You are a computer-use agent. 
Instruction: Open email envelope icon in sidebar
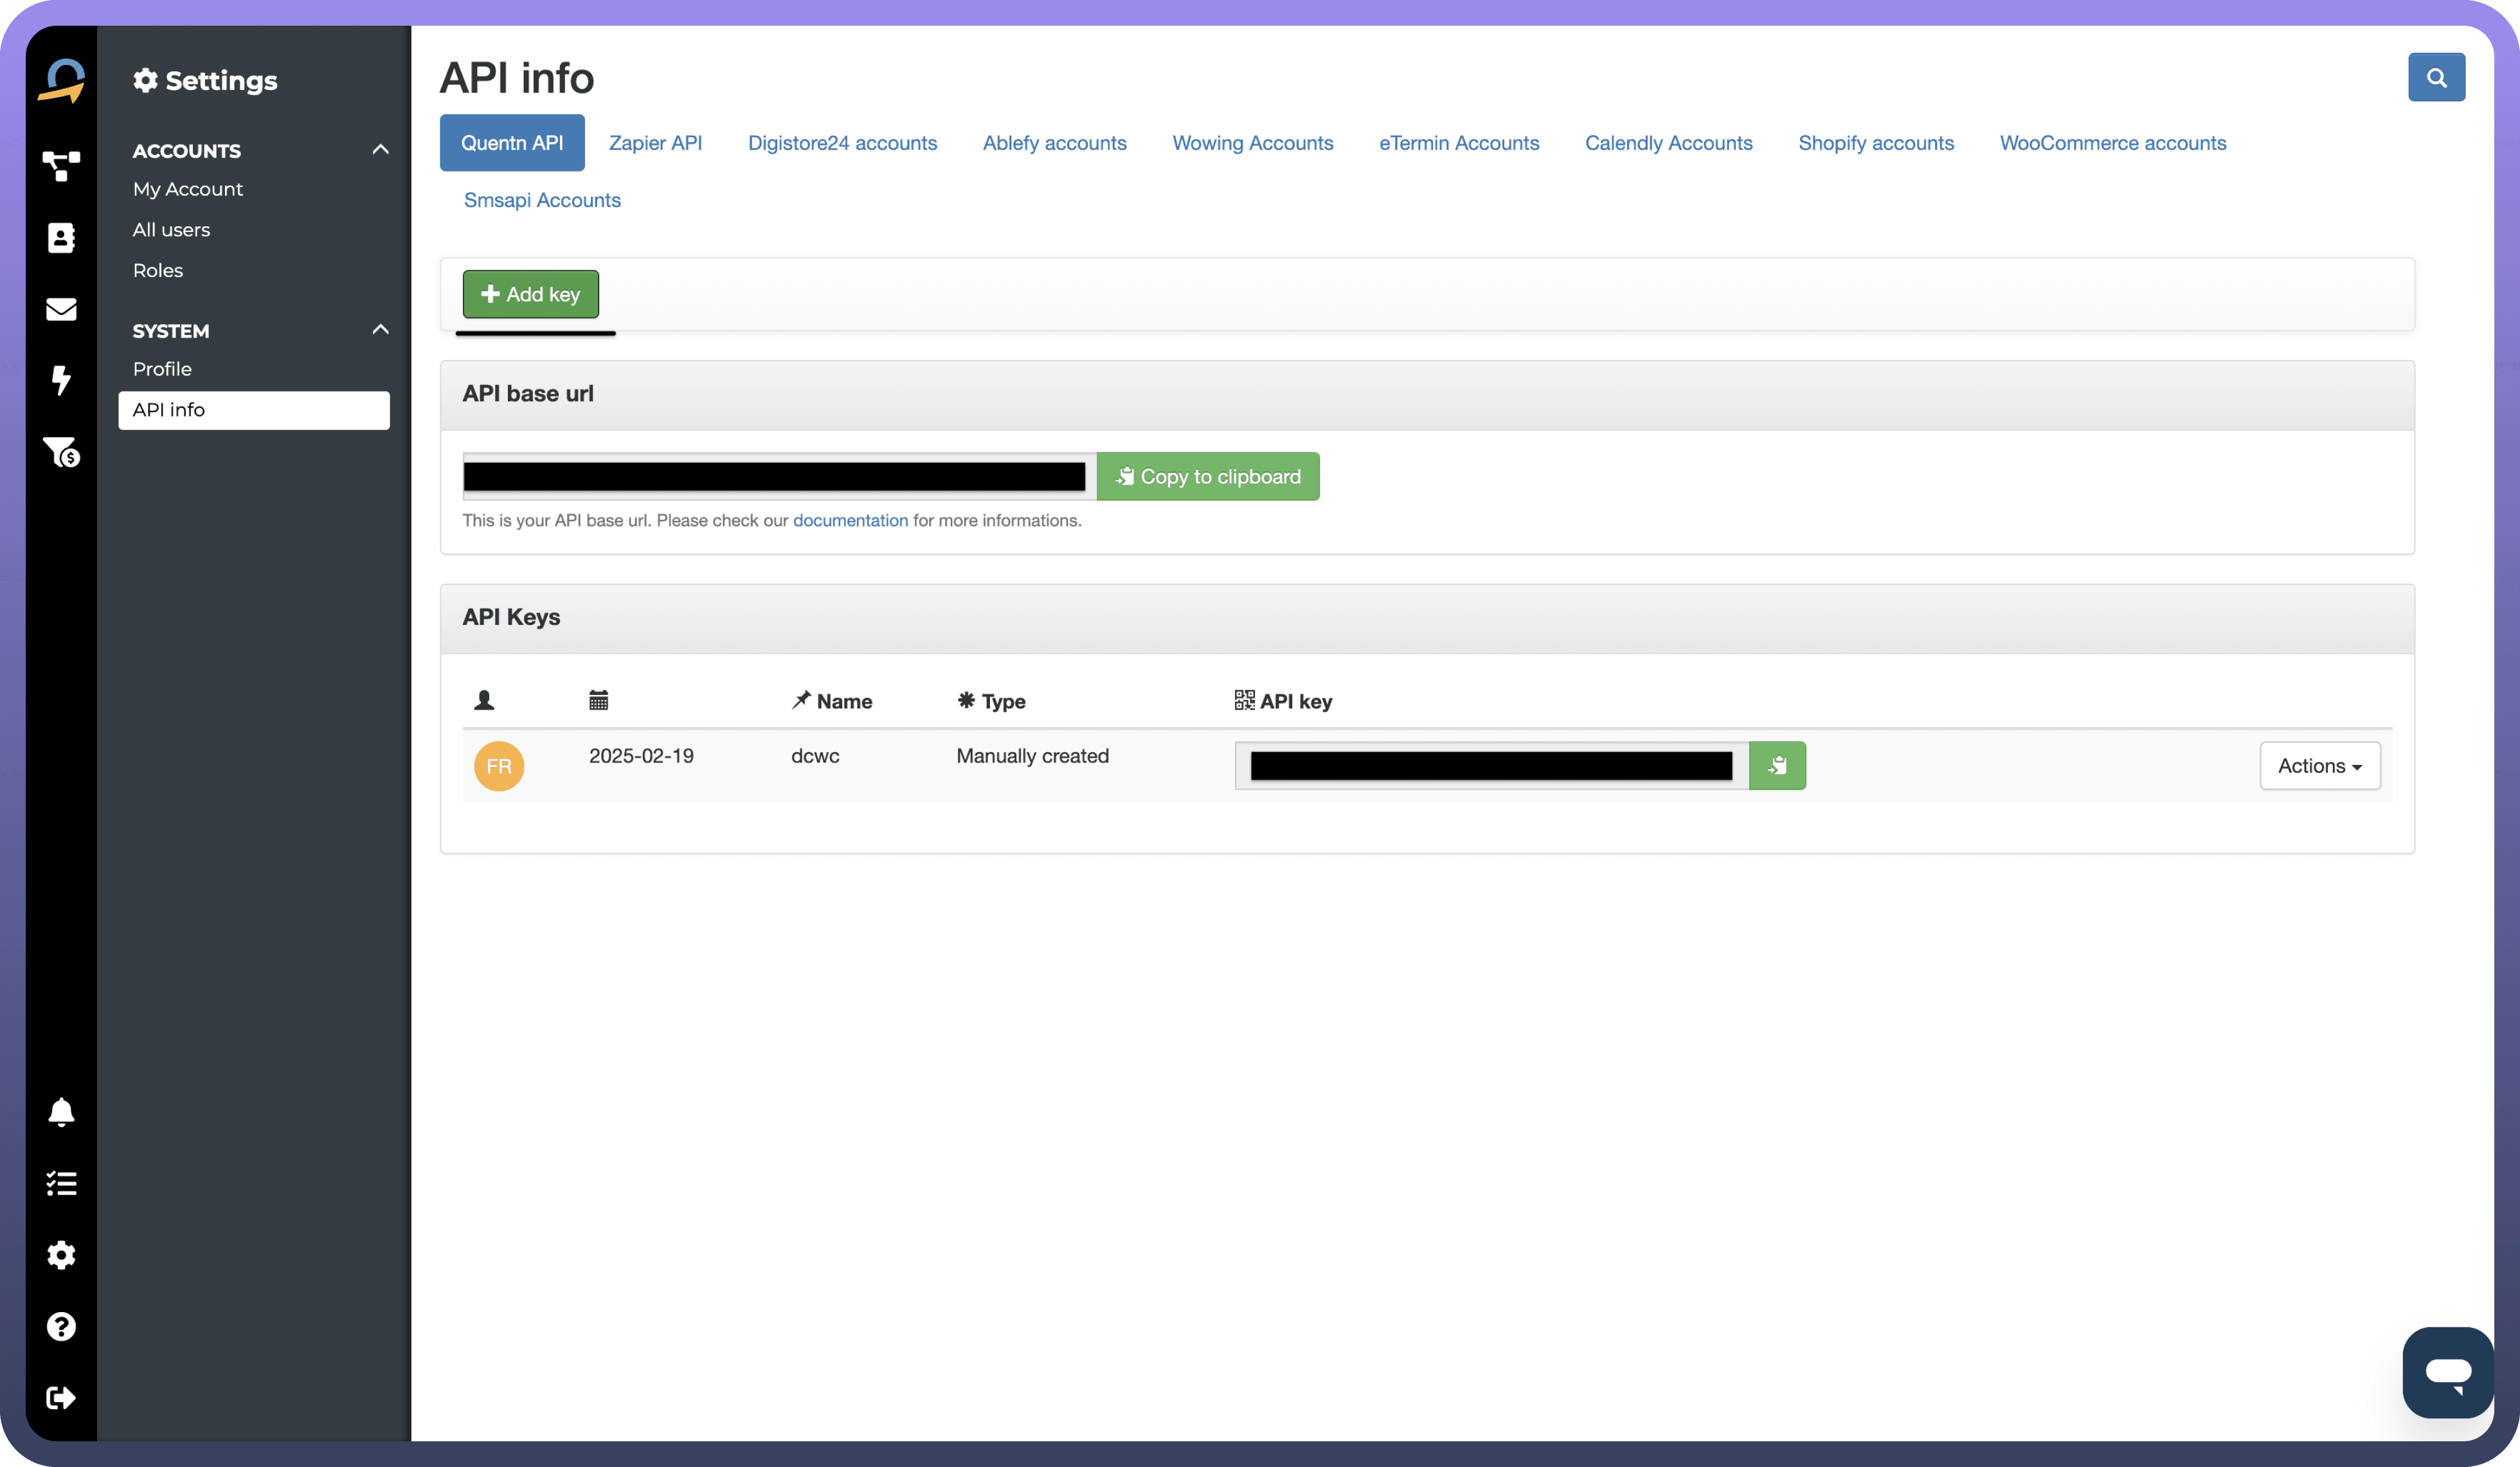(x=61, y=309)
